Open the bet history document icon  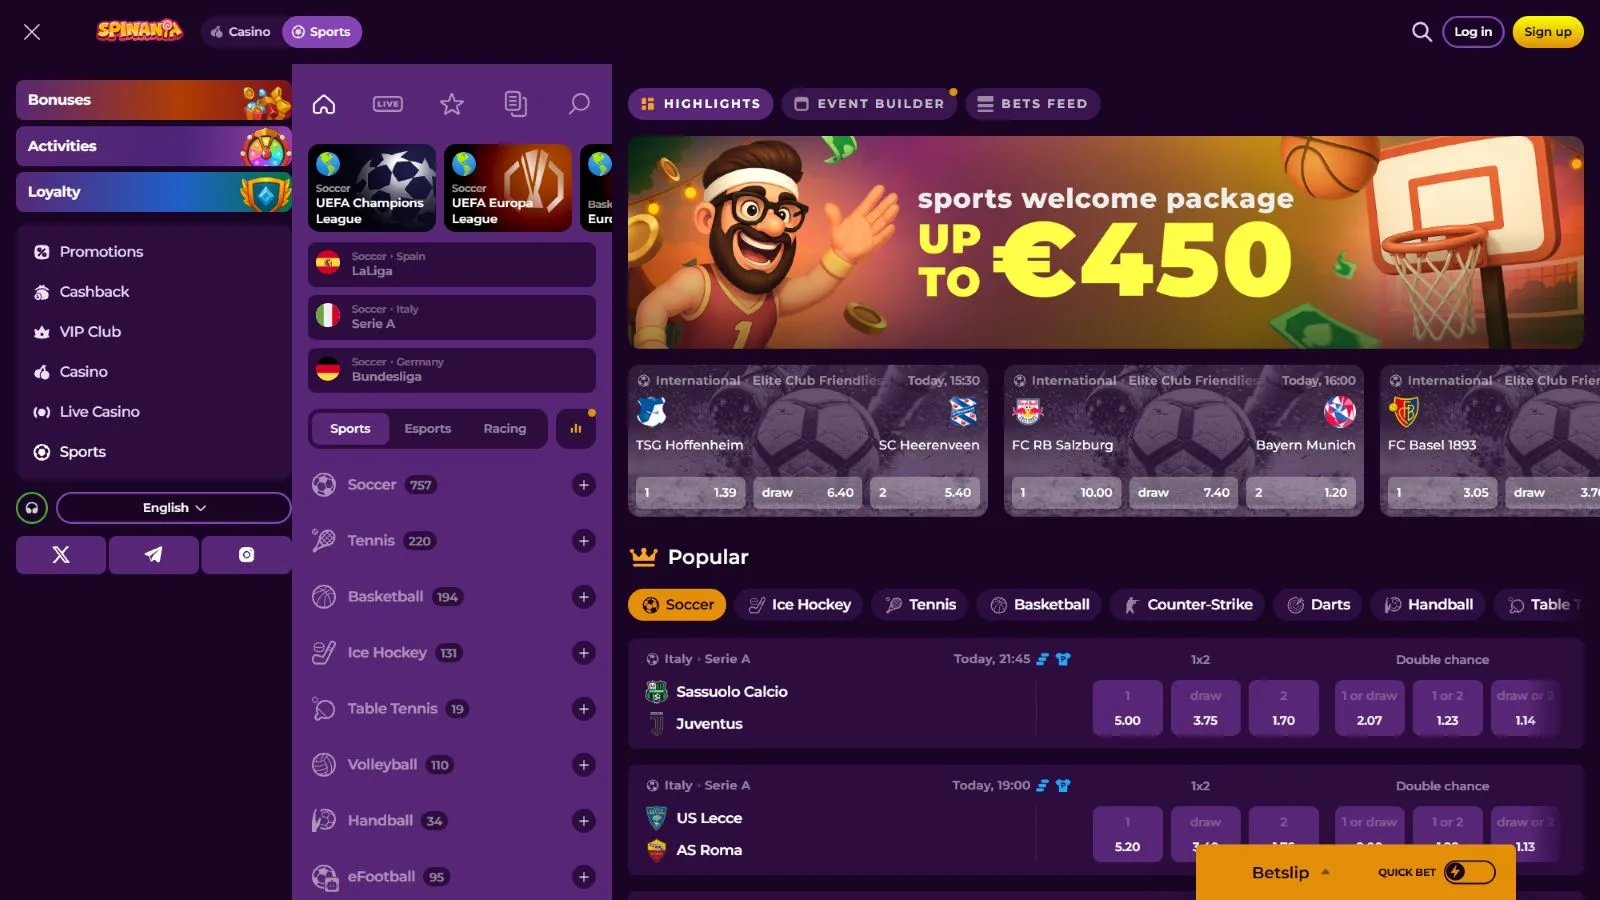point(515,104)
